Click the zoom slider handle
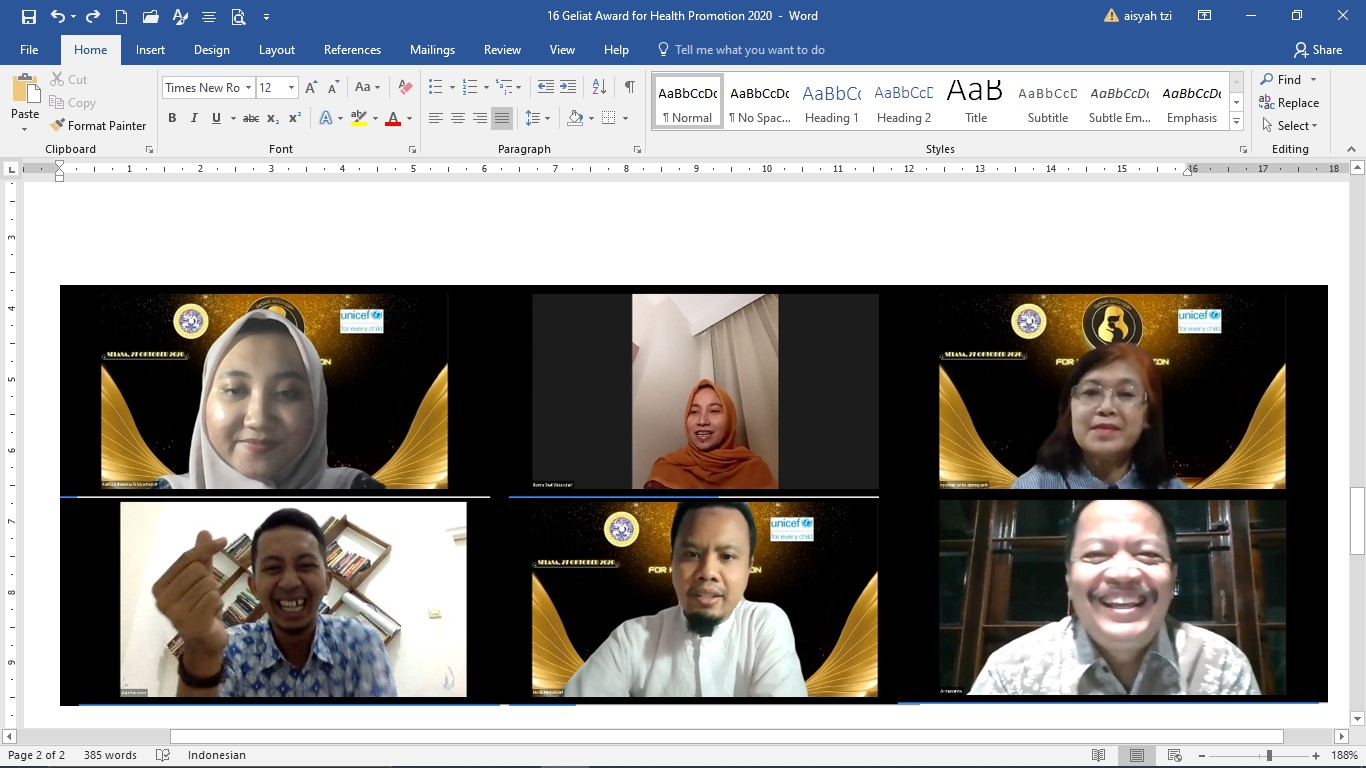The height and width of the screenshot is (768, 1366). [1270, 755]
